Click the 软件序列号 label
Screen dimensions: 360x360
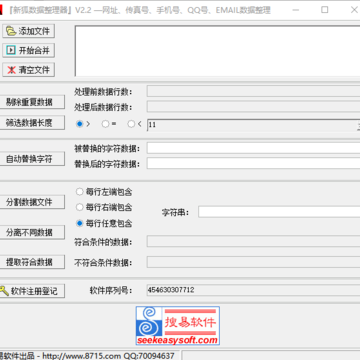[x=111, y=290]
